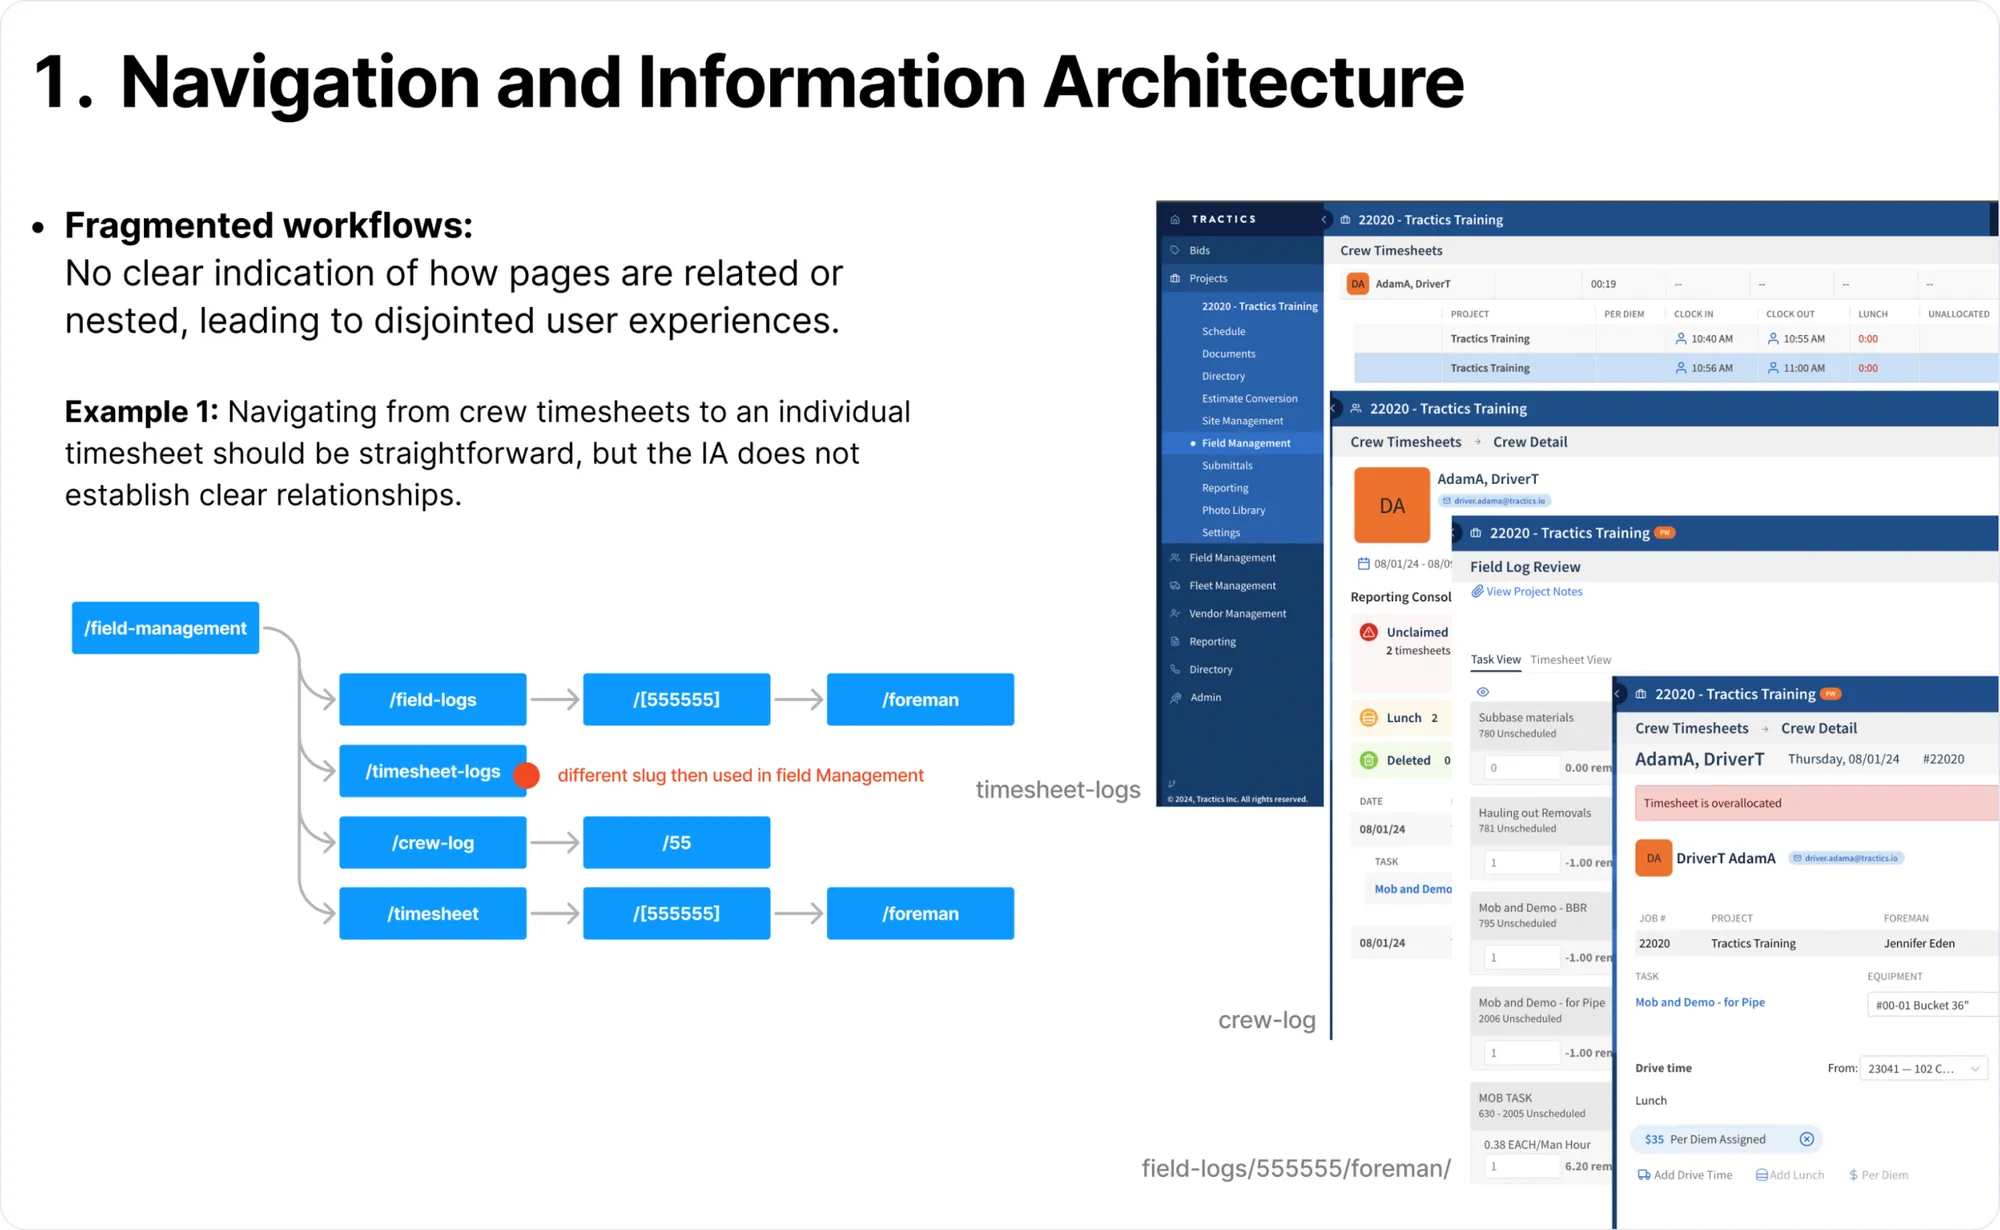This screenshot has height=1230, width=2000.
Task: Click the Admin icon in sidebar
Action: click(x=1175, y=698)
